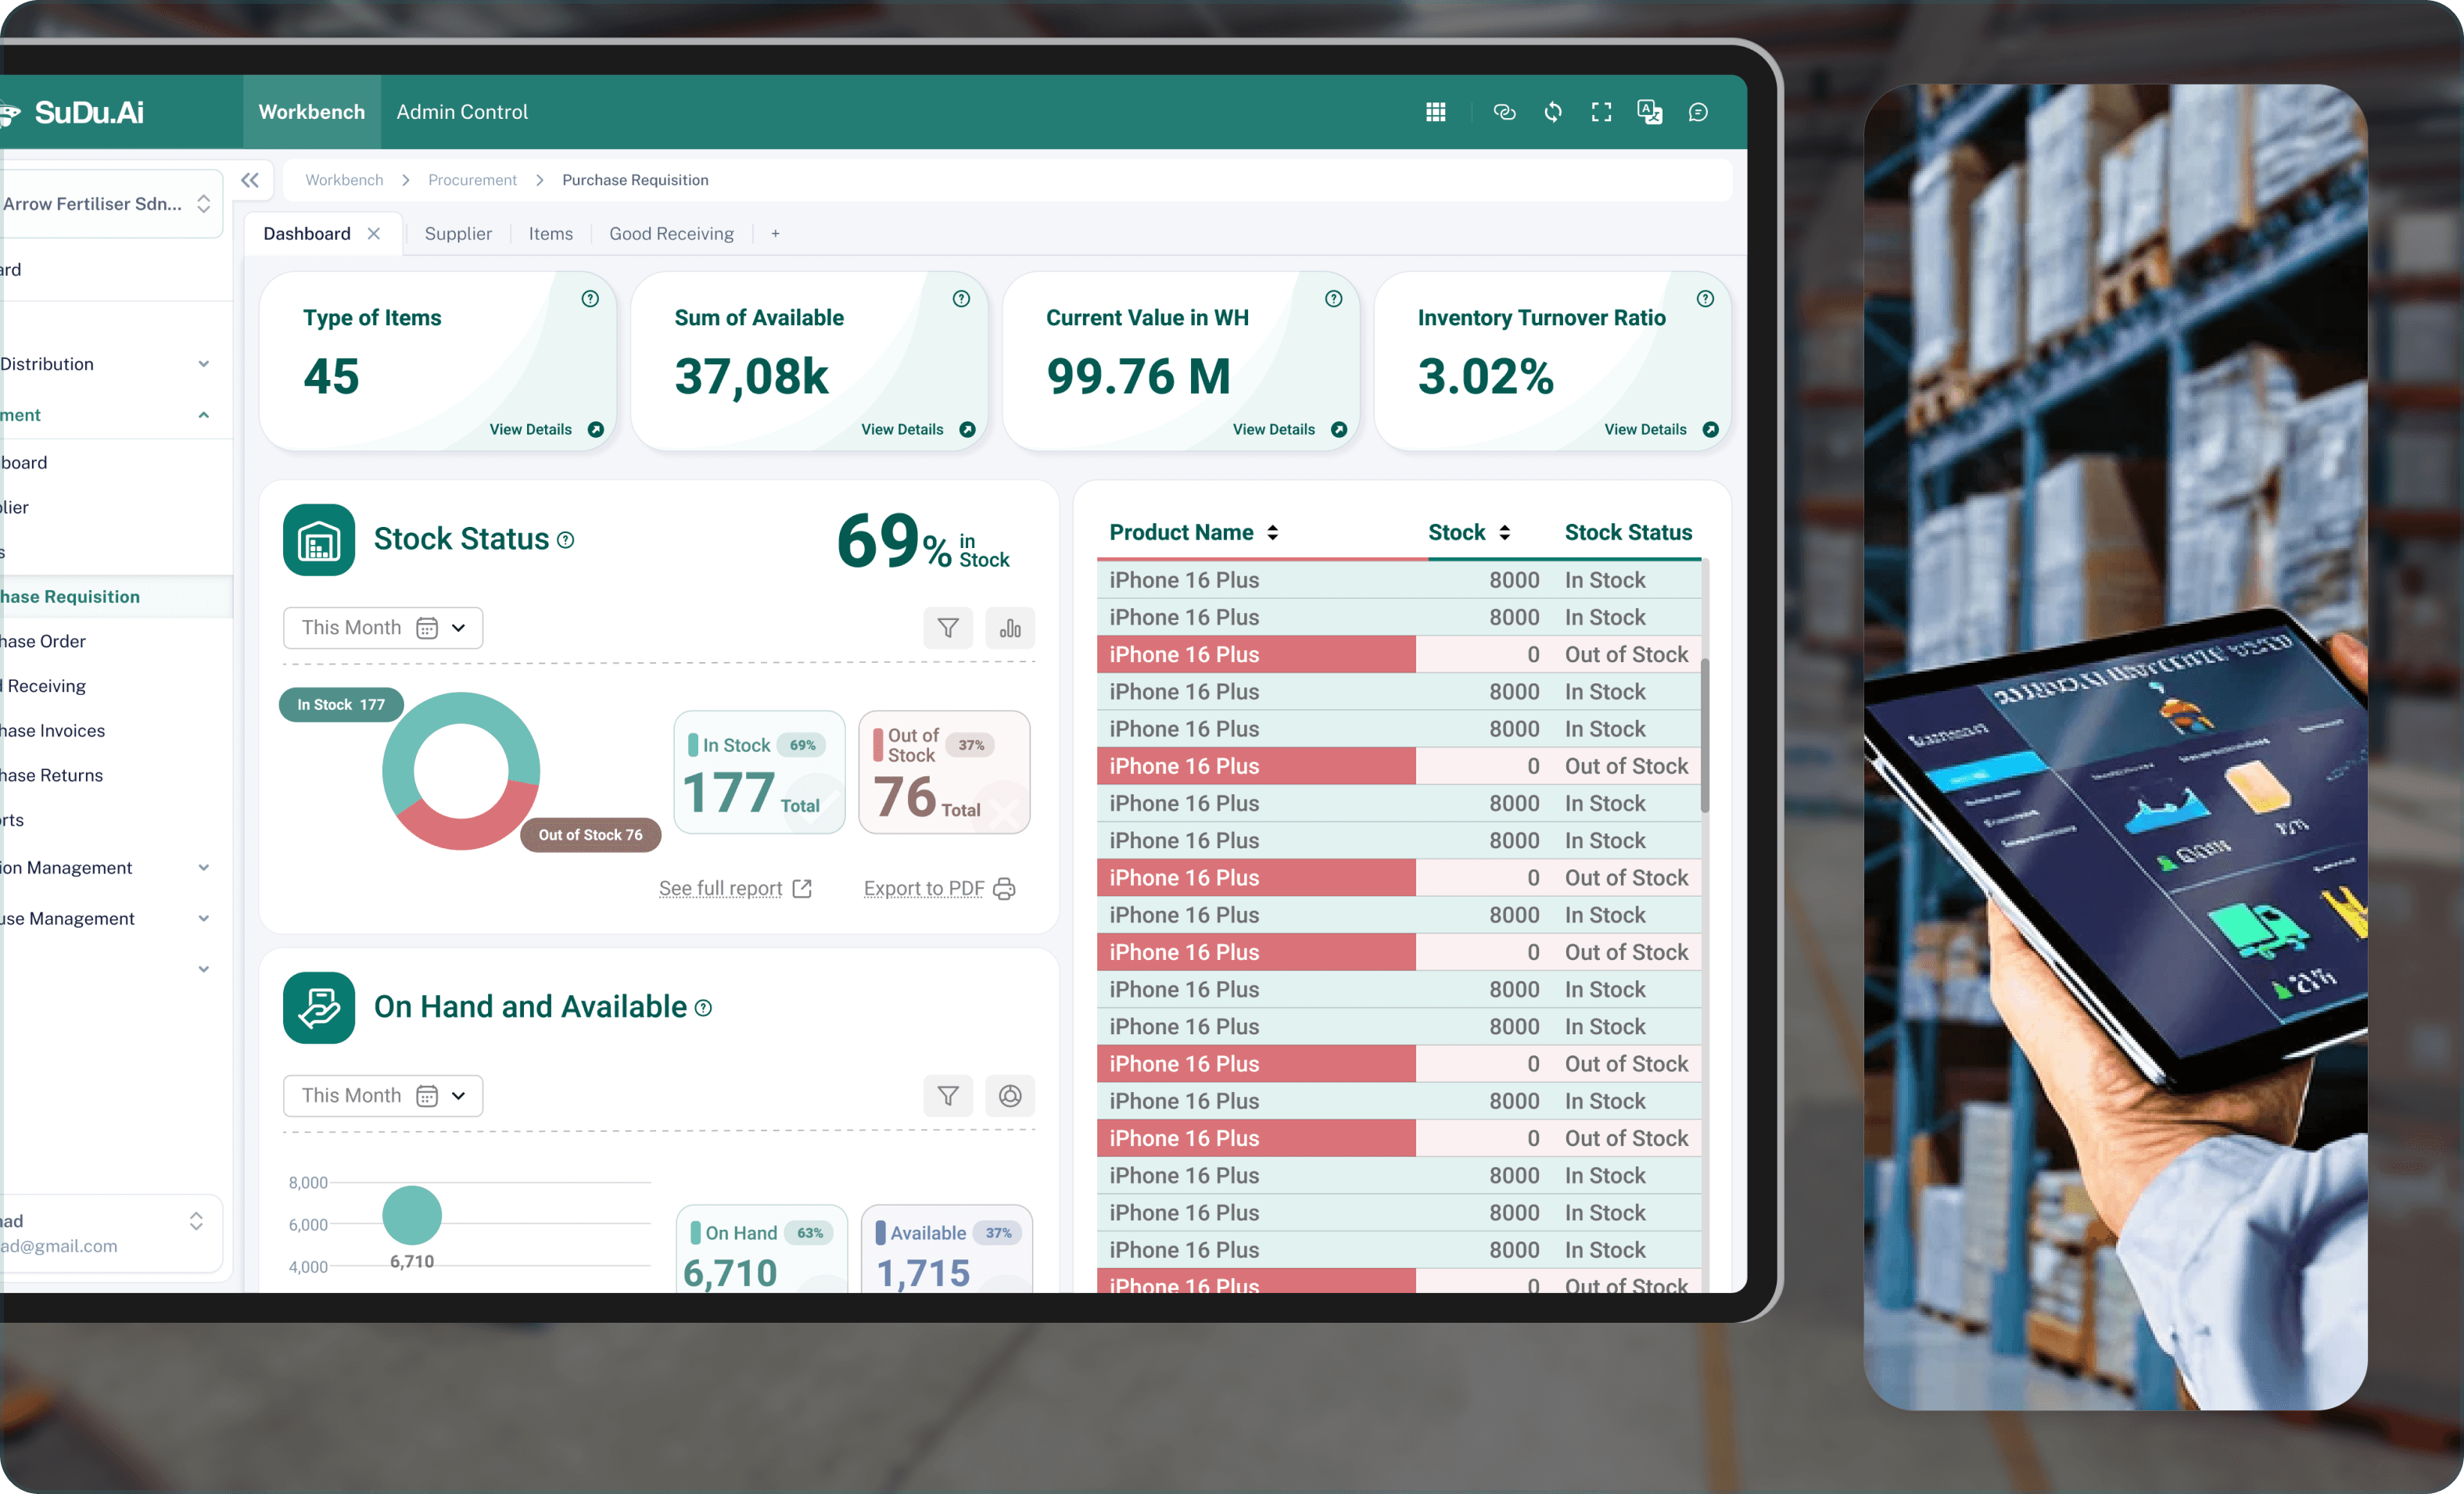Open the Available 1,715 card
This screenshot has height=1494, width=2464.
[x=947, y=1249]
